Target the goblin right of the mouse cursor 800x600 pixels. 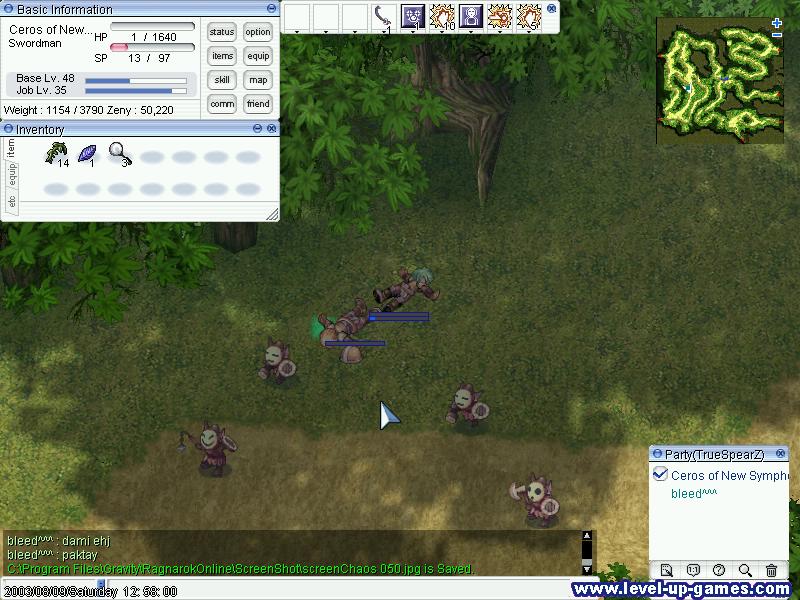click(x=468, y=406)
